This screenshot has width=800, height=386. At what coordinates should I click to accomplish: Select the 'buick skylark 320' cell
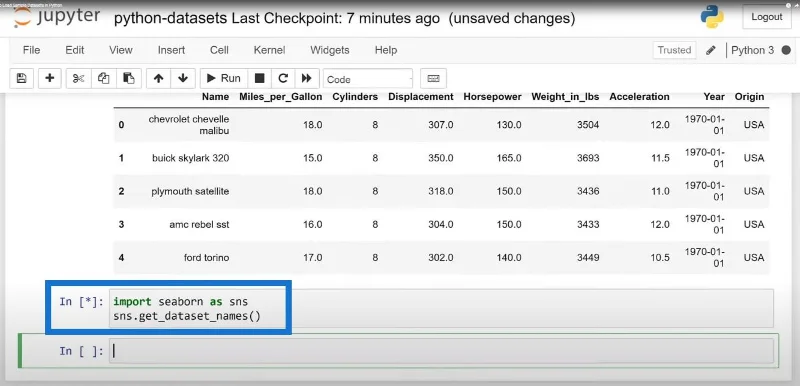click(x=190, y=158)
